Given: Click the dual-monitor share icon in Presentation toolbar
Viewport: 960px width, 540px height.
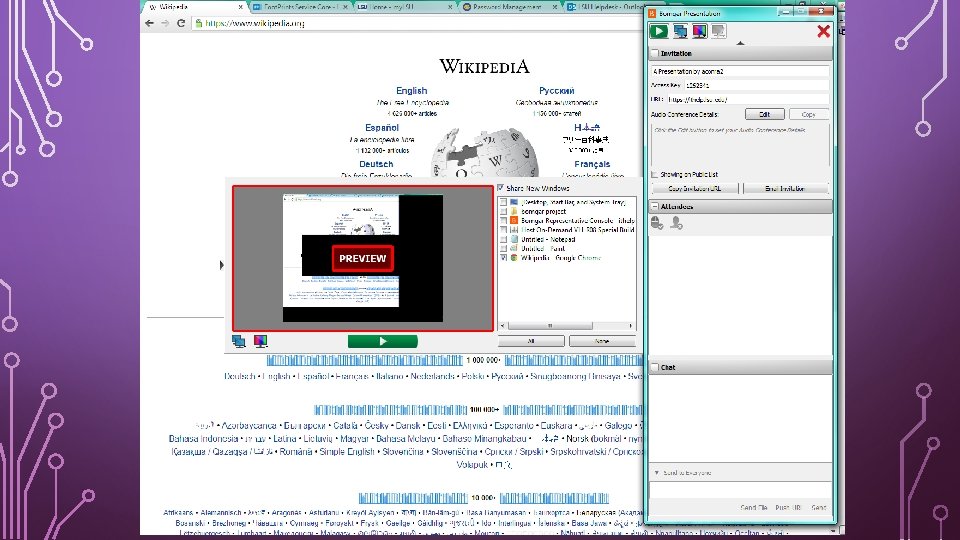Looking at the screenshot, I should (680, 31).
